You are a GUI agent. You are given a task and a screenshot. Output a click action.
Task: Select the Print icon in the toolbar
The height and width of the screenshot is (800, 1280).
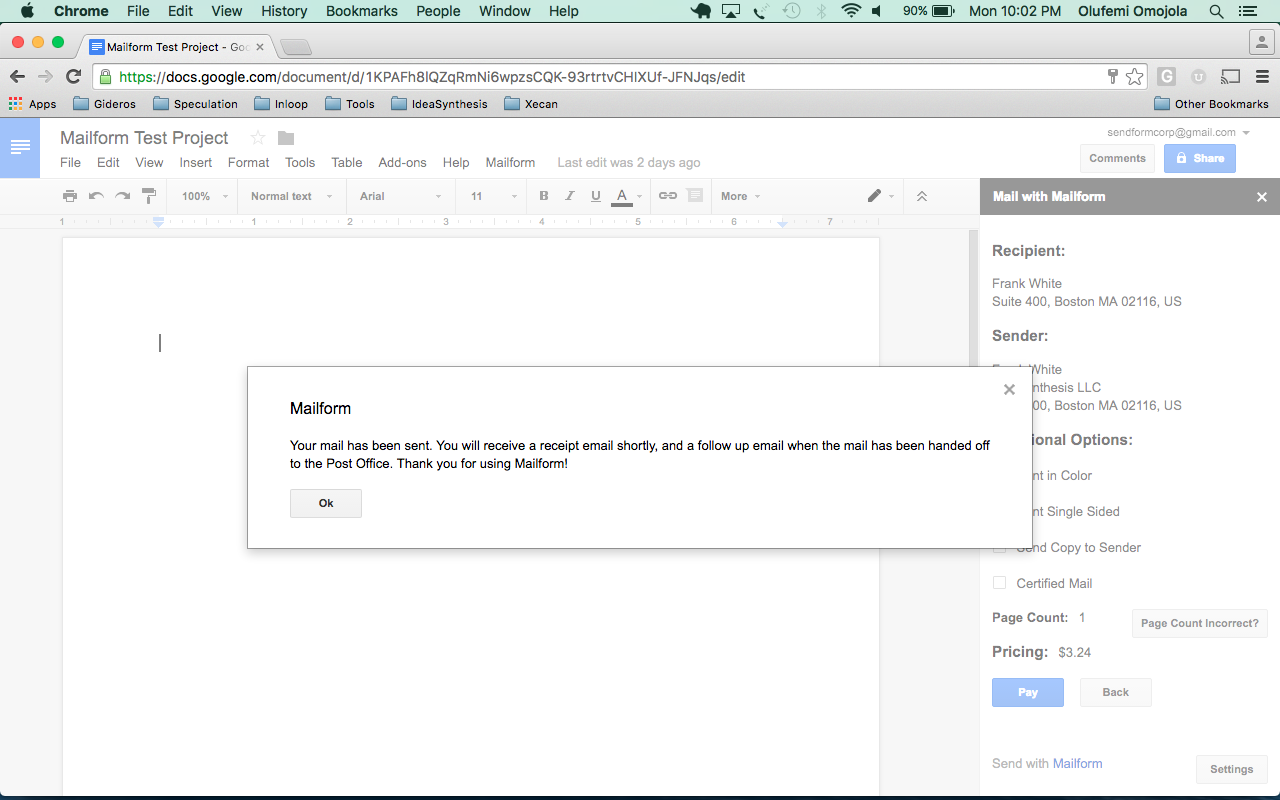[69, 196]
